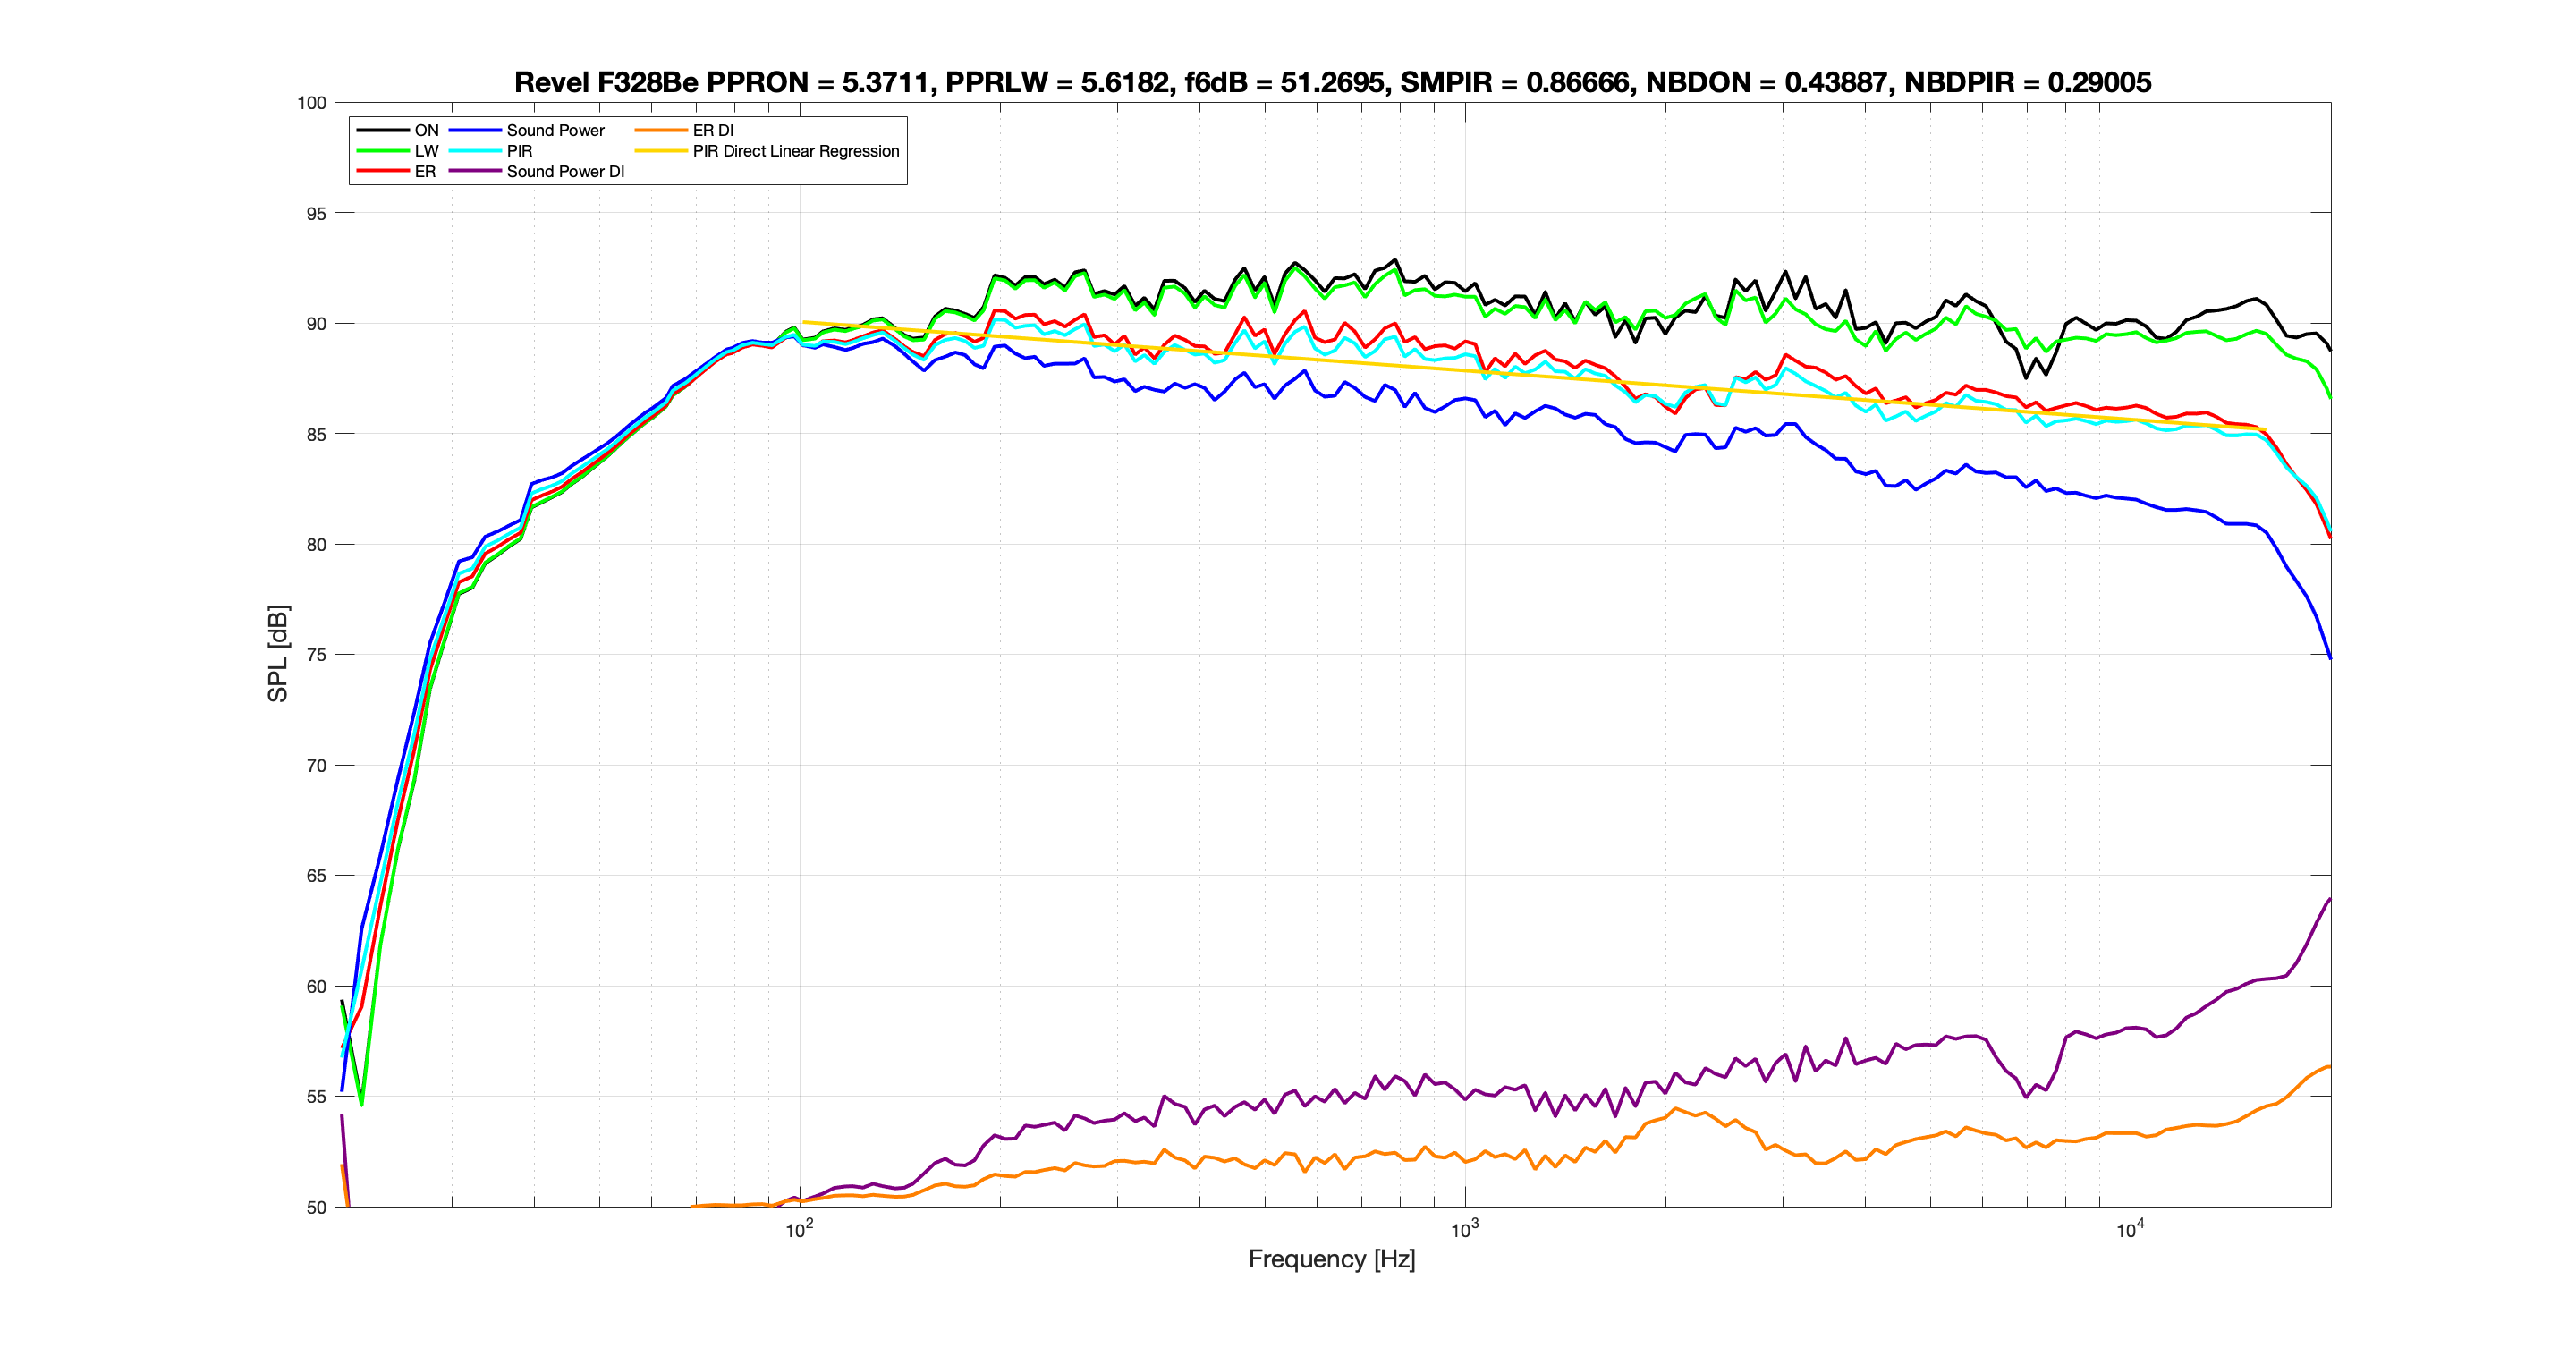Click the Frequency [Hz] axis label
2576x1356 pixels.
pyautogui.click(x=1332, y=1259)
